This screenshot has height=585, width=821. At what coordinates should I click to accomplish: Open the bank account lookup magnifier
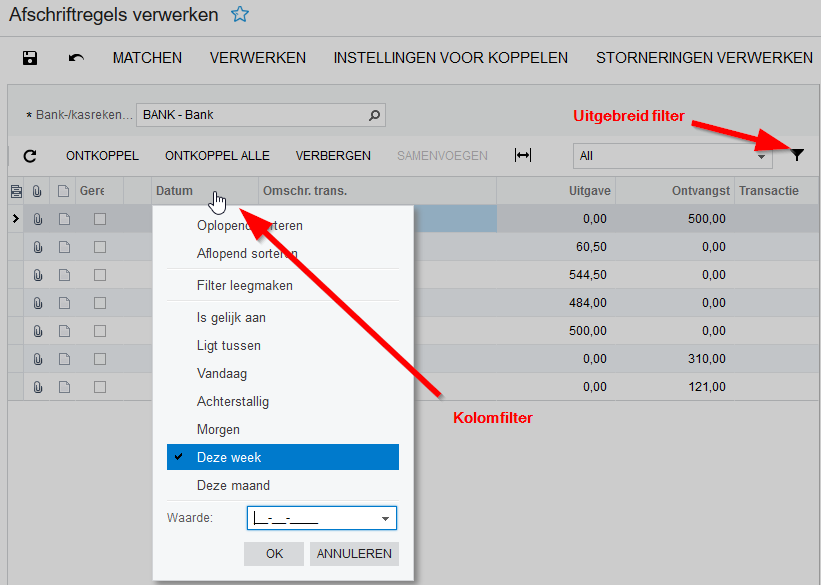[x=374, y=115]
